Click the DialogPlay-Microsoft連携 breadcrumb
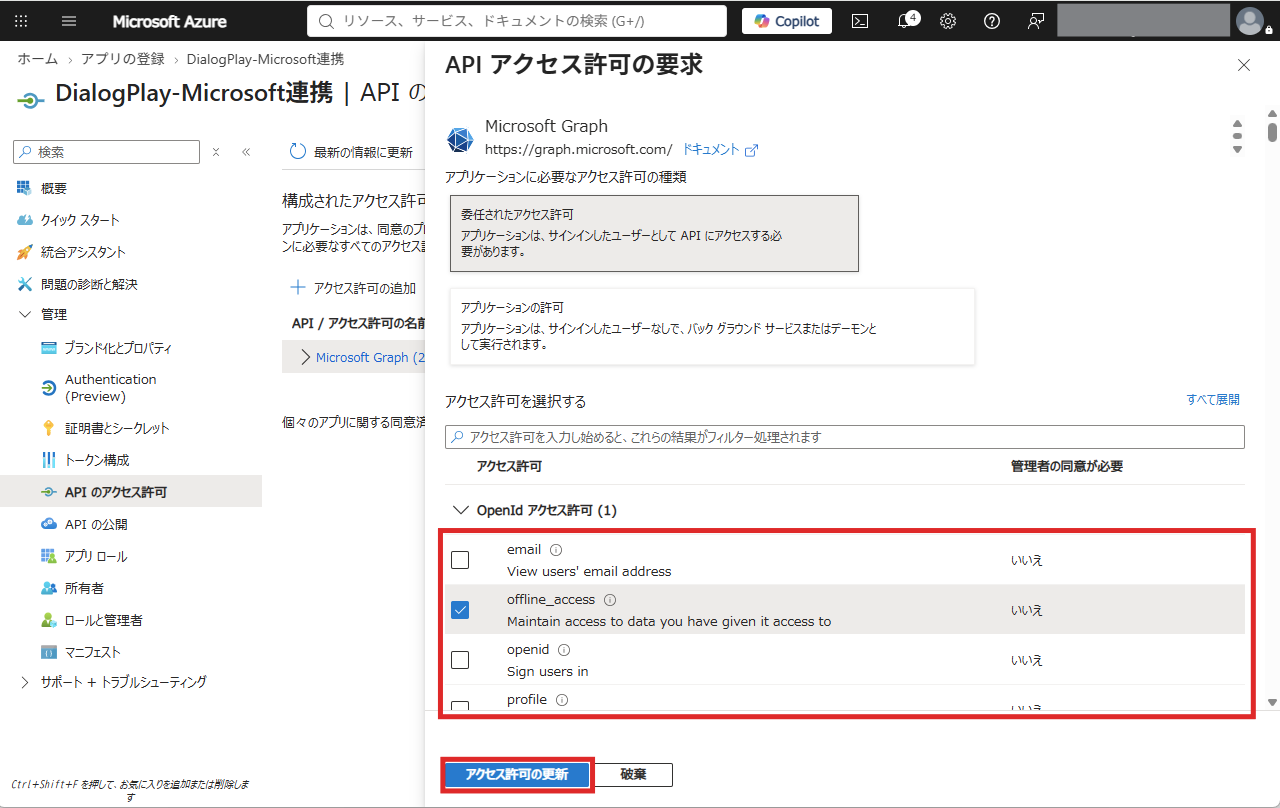Screen dimensions: 1280x808 click(265, 59)
